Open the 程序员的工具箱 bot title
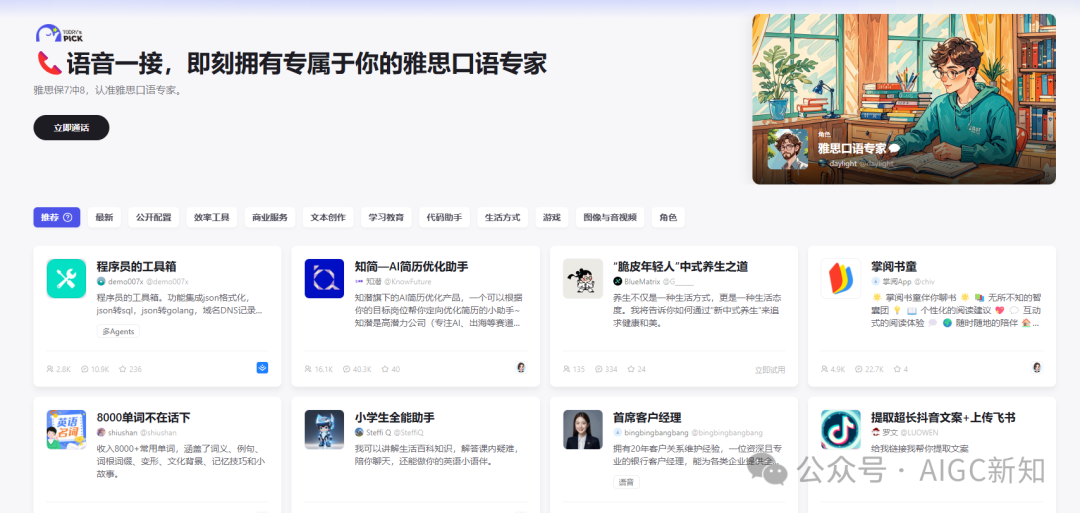1080x513 pixels. (x=137, y=266)
